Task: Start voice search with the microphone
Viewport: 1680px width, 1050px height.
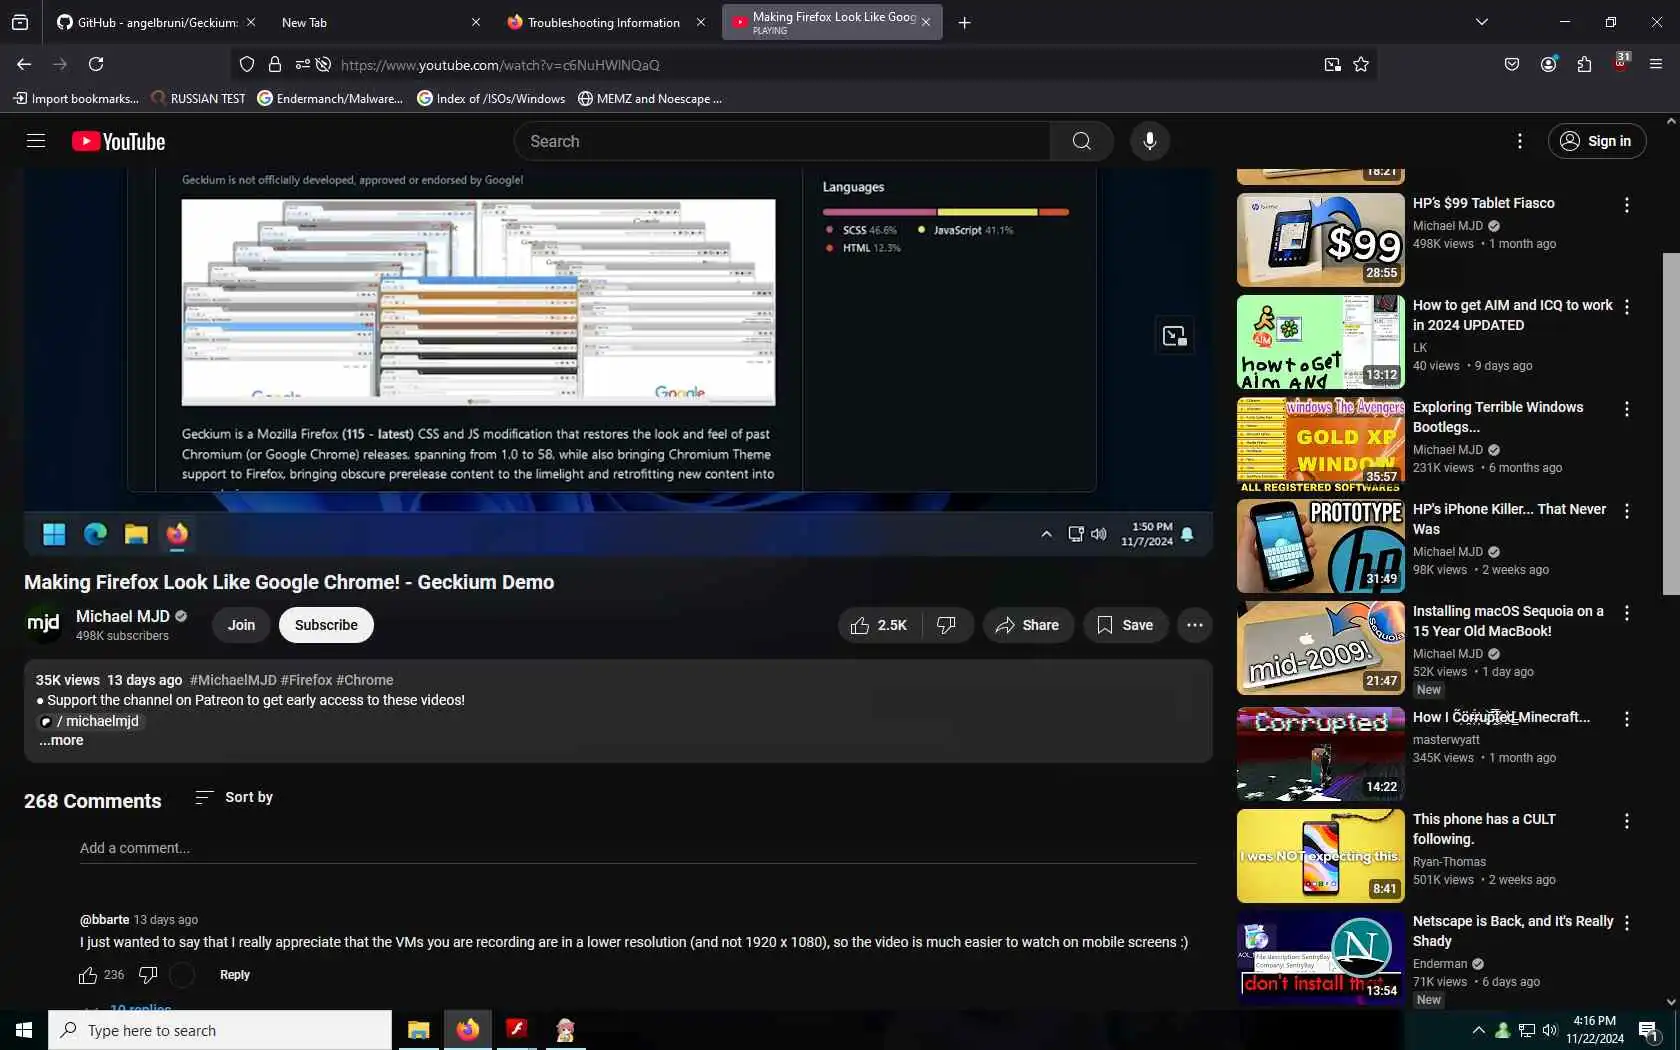Action: (1150, 141)
